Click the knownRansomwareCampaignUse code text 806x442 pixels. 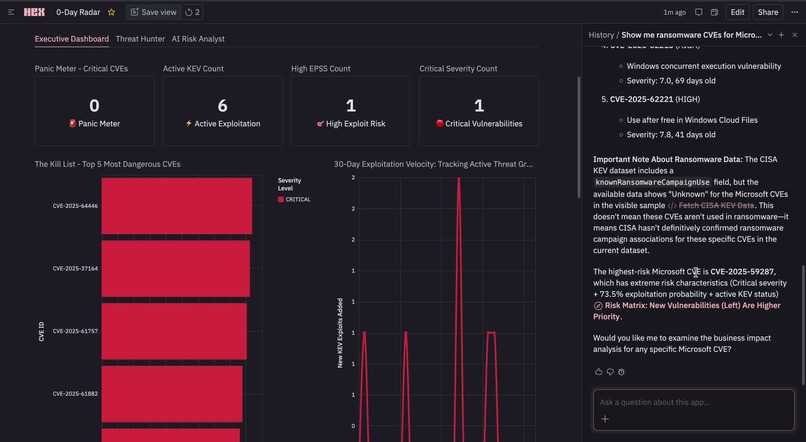[652, 182]
